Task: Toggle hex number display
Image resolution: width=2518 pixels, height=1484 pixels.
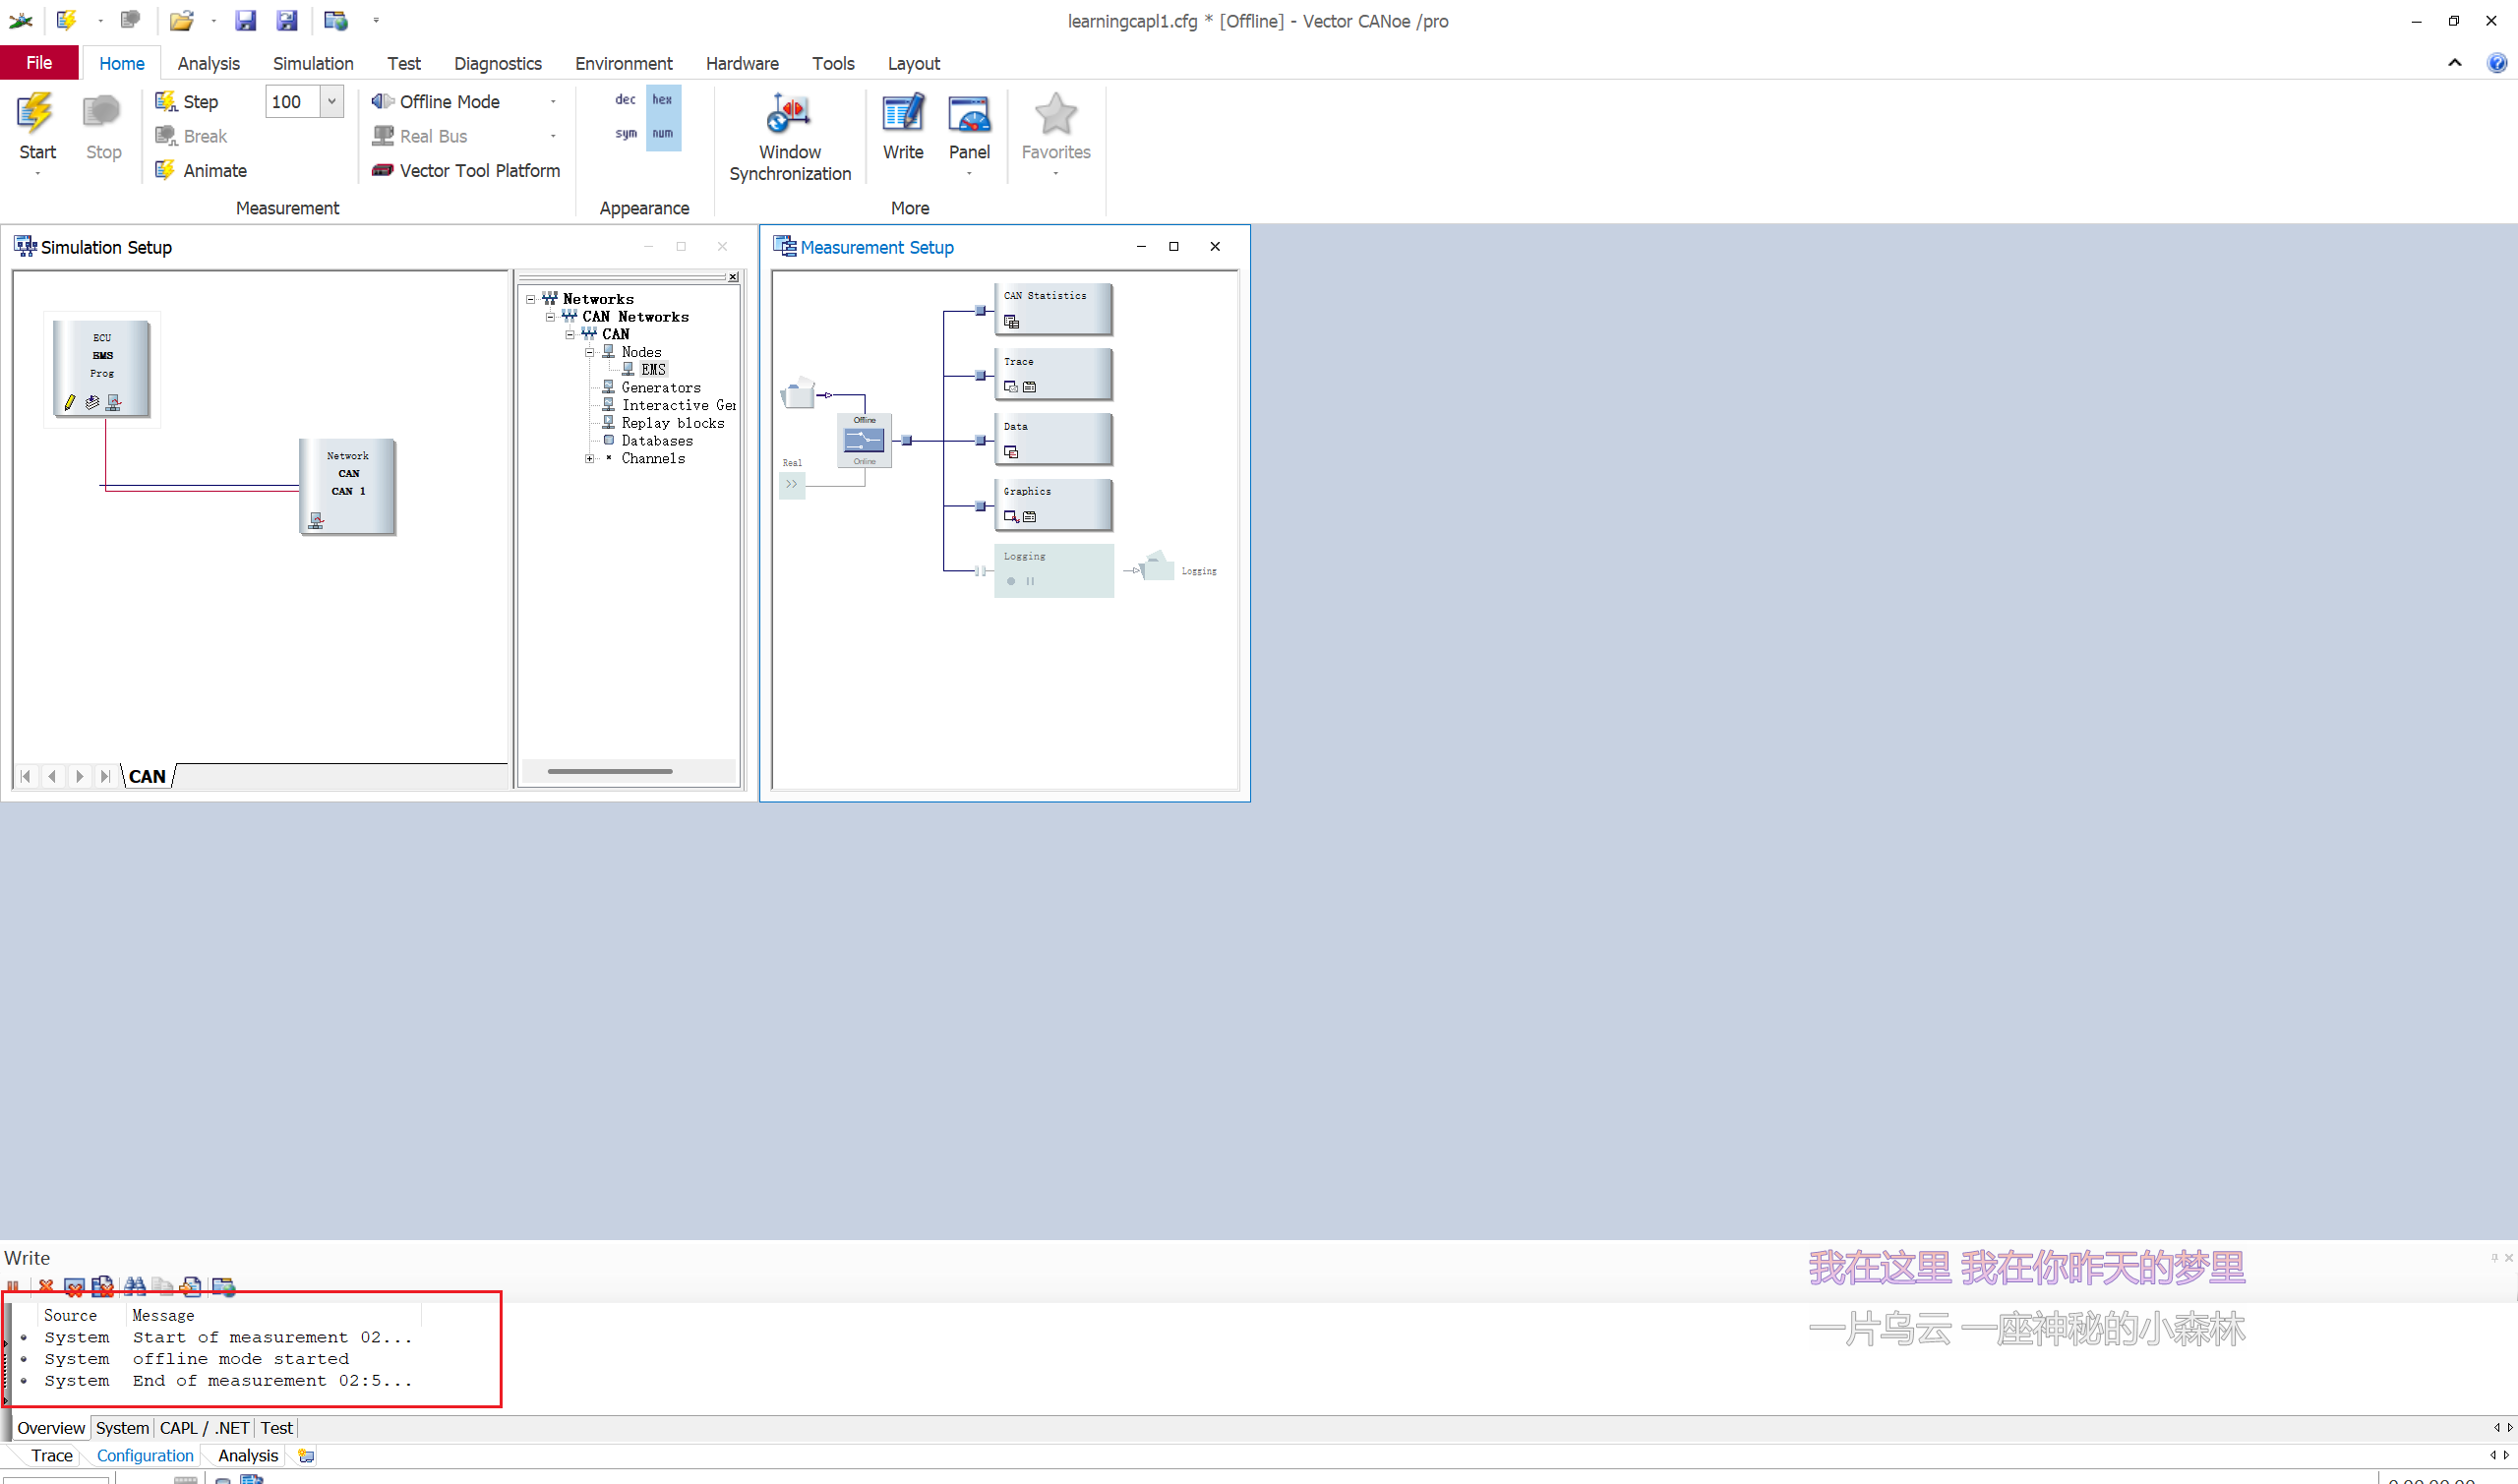Action: point(662,100)
